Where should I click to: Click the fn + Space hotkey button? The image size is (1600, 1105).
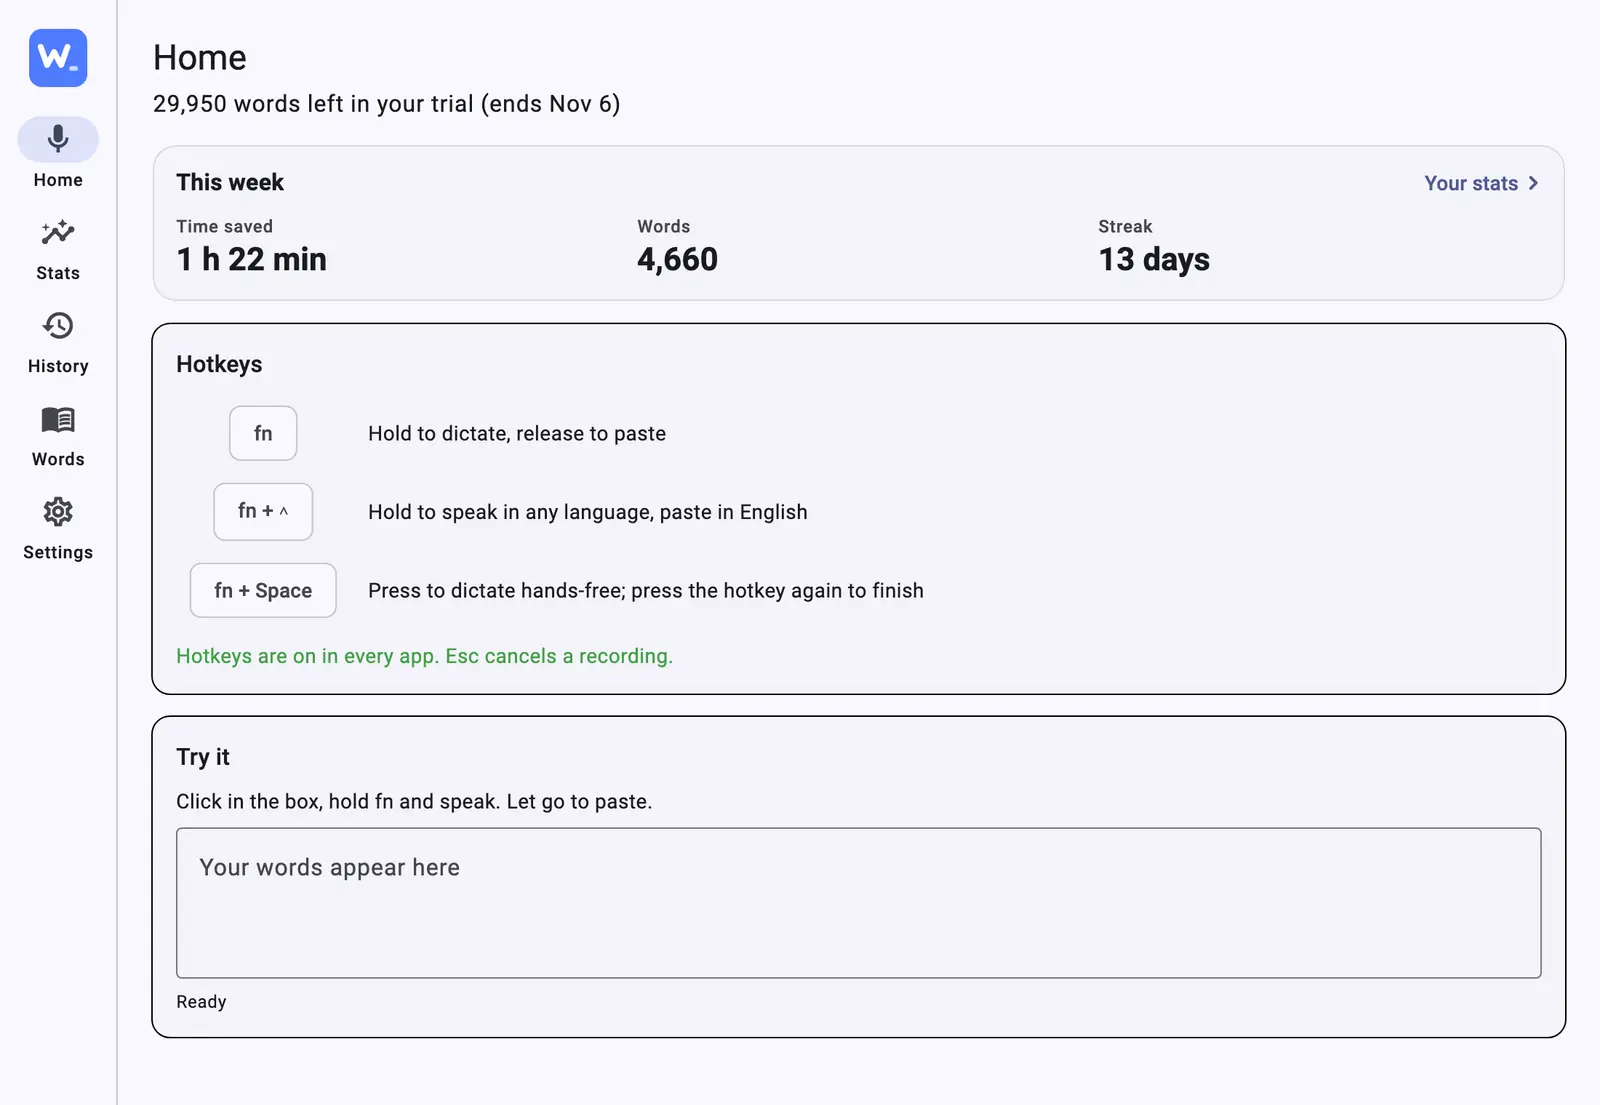(x=263, y=590)
